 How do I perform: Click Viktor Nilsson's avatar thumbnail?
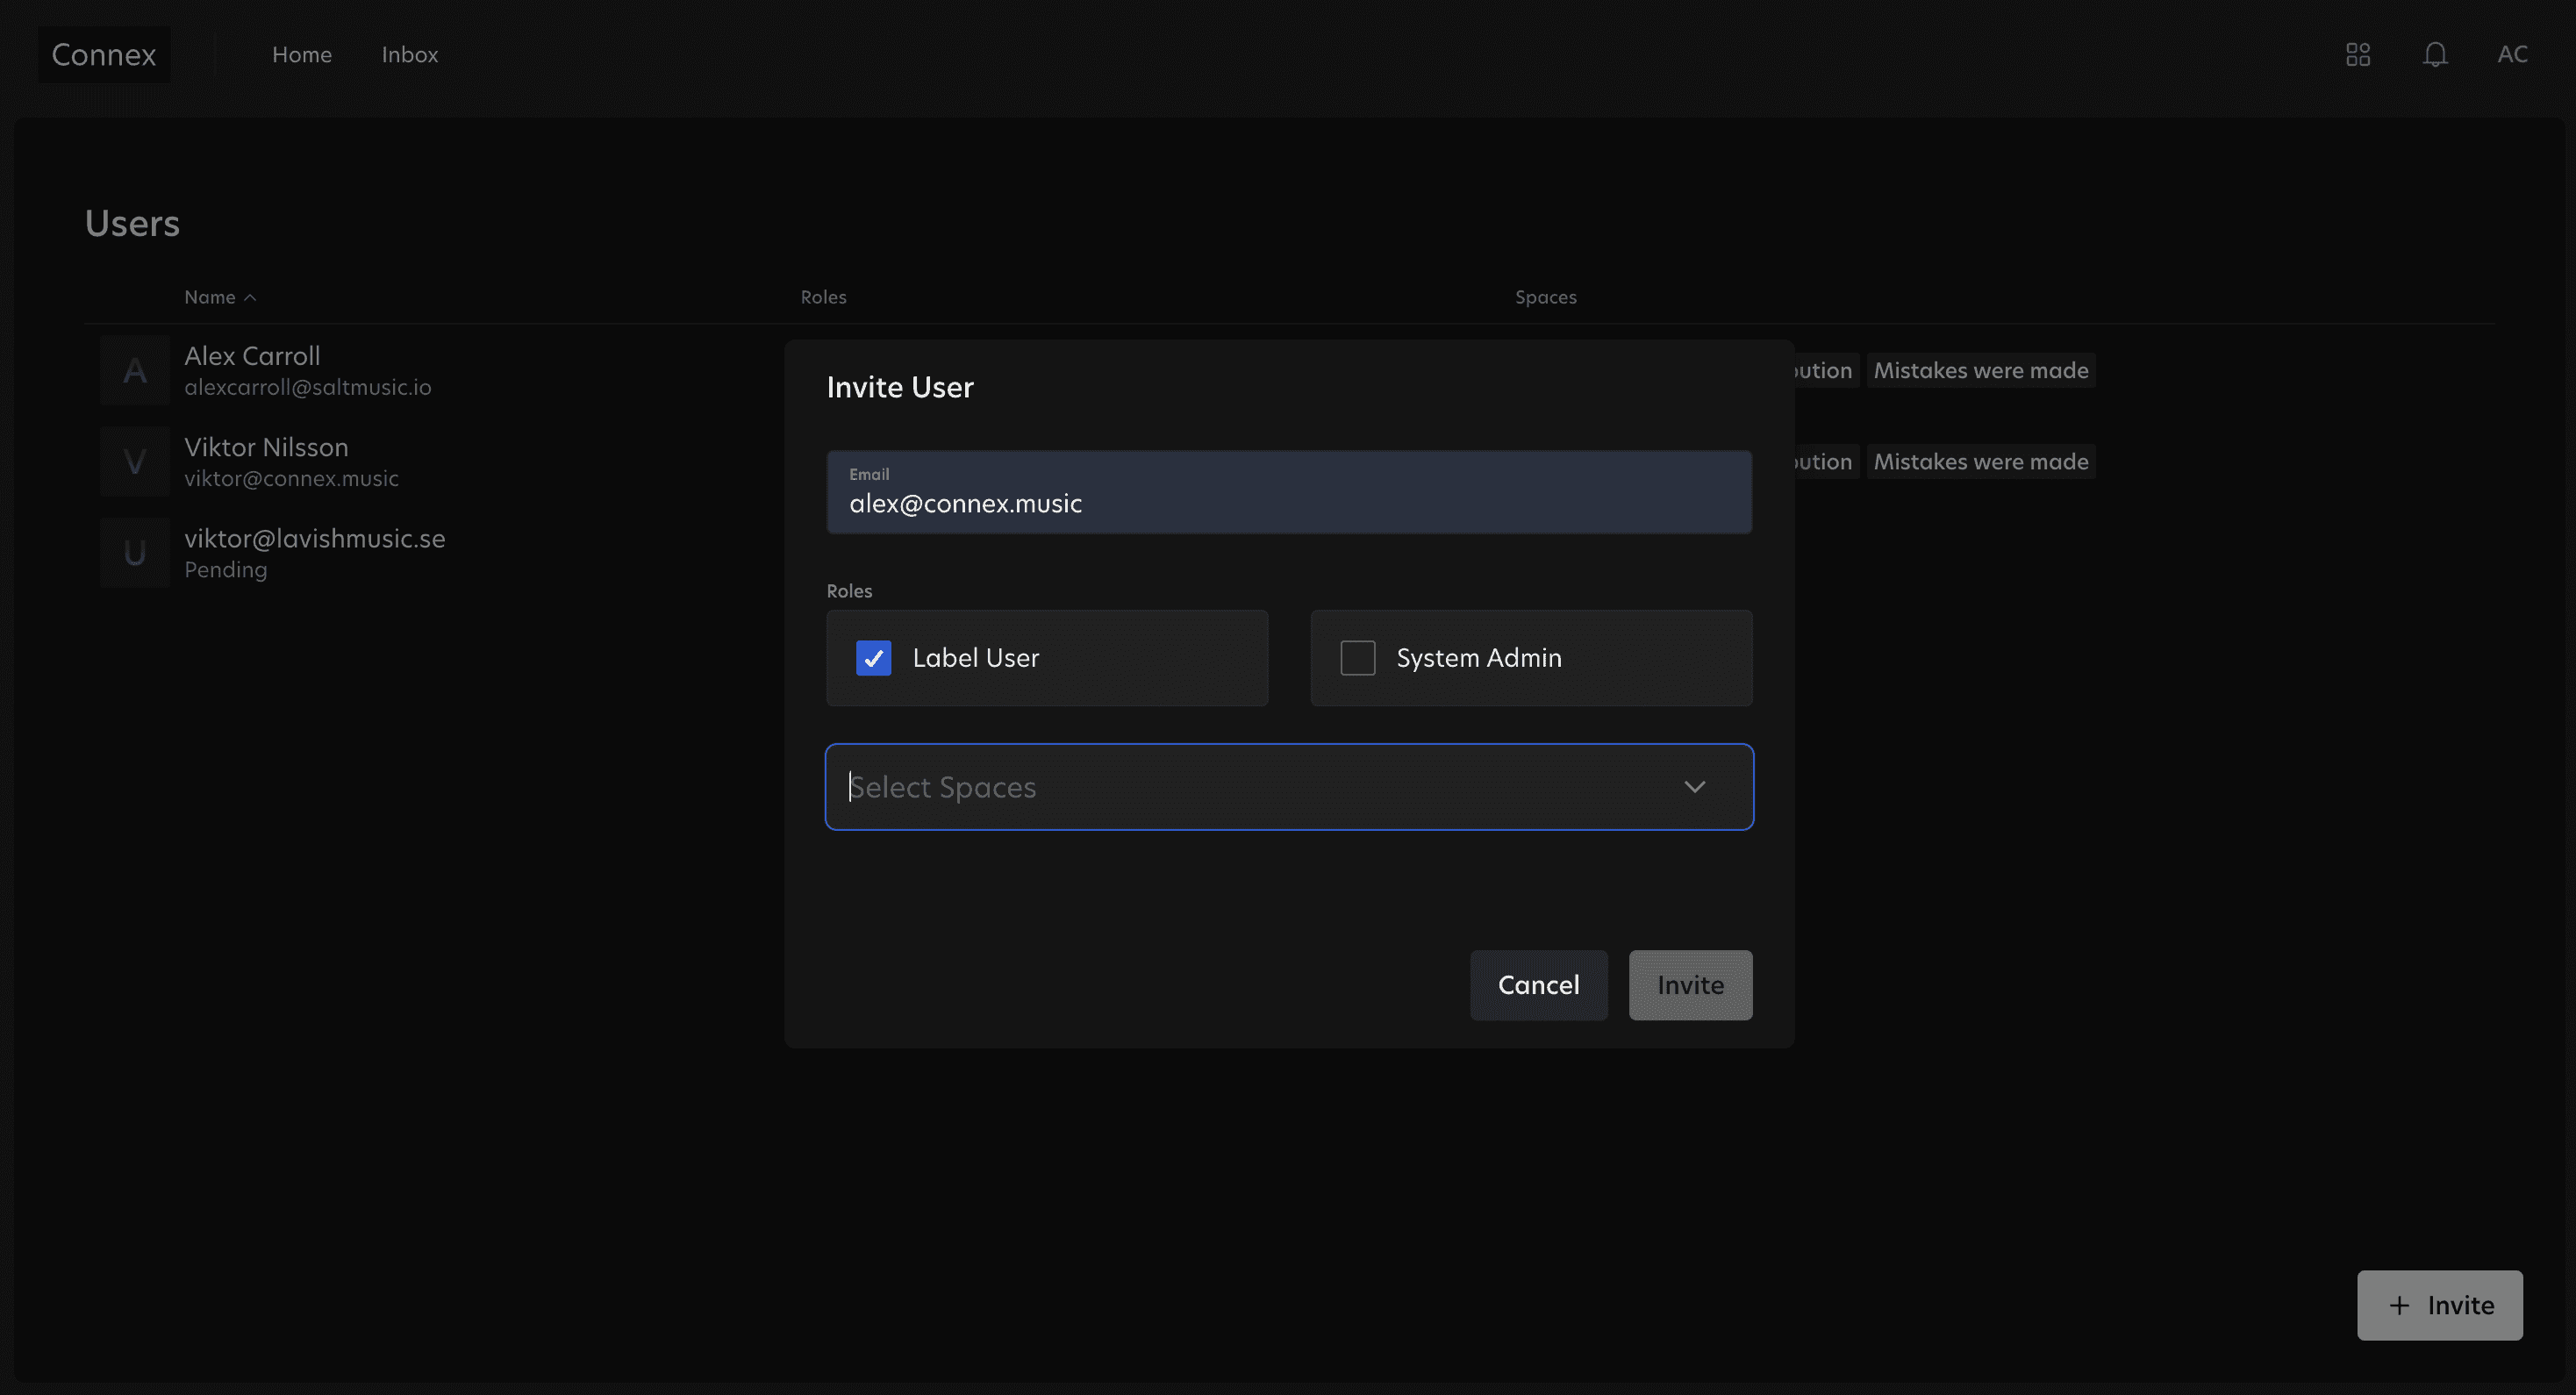tap(134, 462)
